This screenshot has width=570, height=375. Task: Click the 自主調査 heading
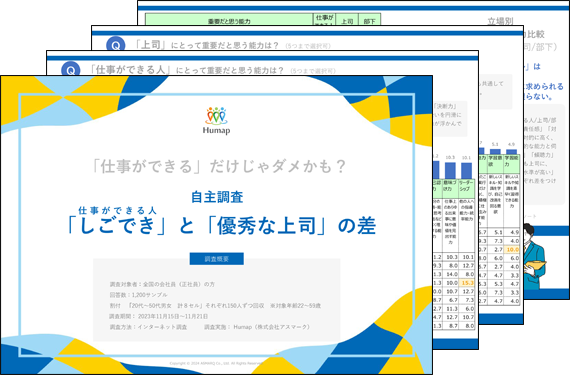(217, 197)
